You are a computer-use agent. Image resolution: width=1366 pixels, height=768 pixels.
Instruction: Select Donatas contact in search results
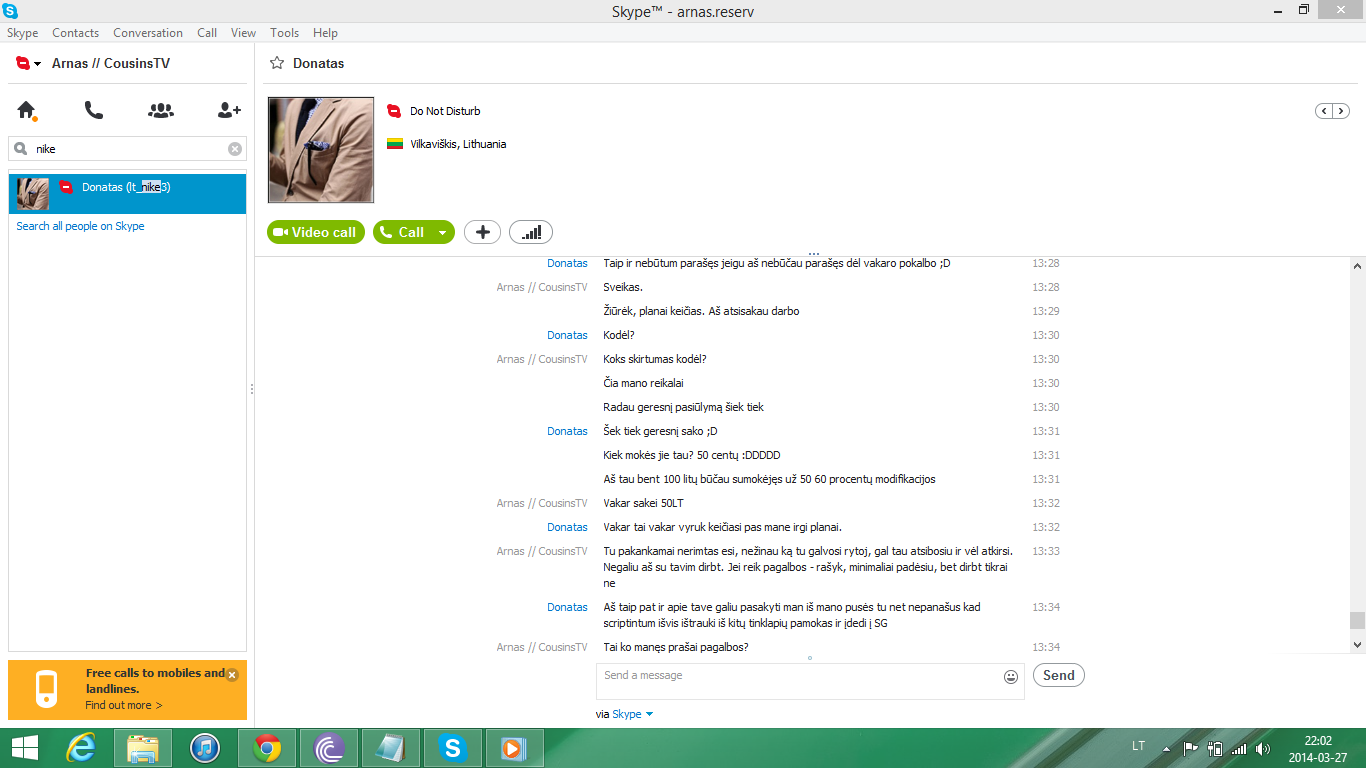(127, 193)
